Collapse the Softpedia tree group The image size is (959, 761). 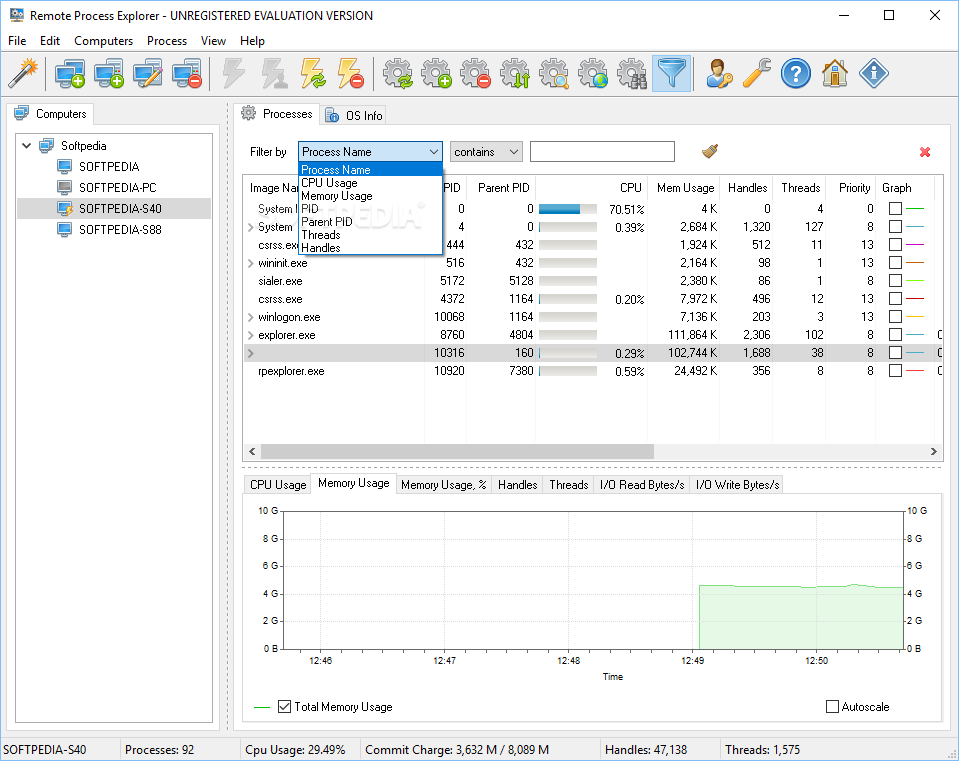tap(26, 146)
